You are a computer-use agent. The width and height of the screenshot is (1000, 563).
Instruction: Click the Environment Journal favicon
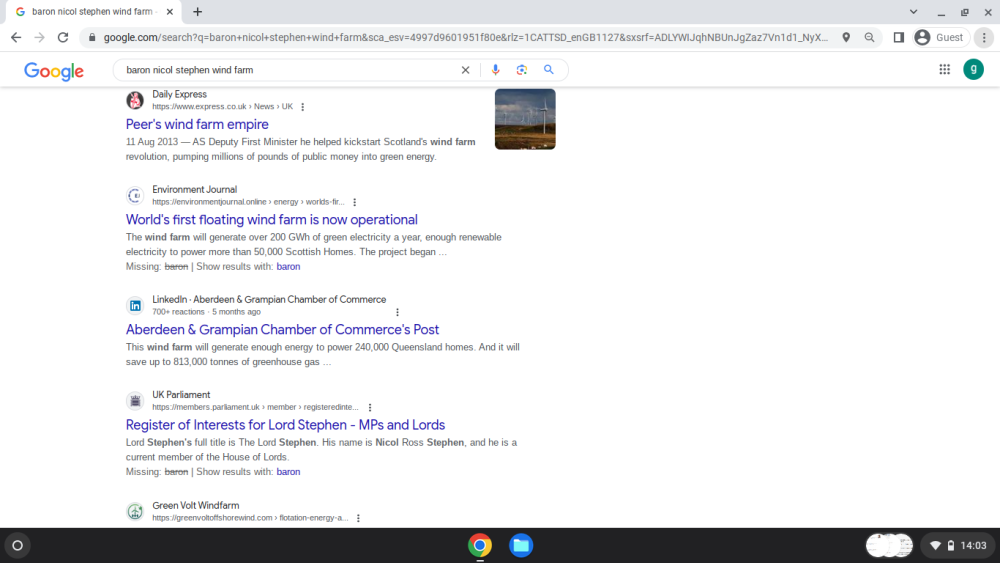[135, 196]
